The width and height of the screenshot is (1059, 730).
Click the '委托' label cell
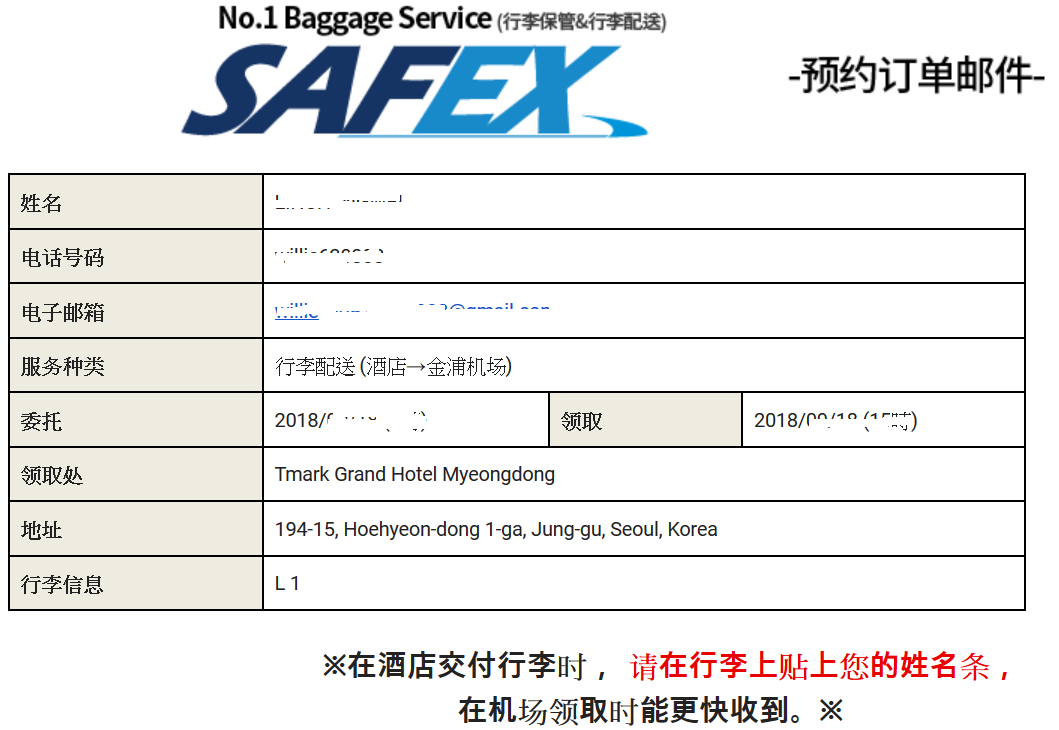(x=136, y=420)
